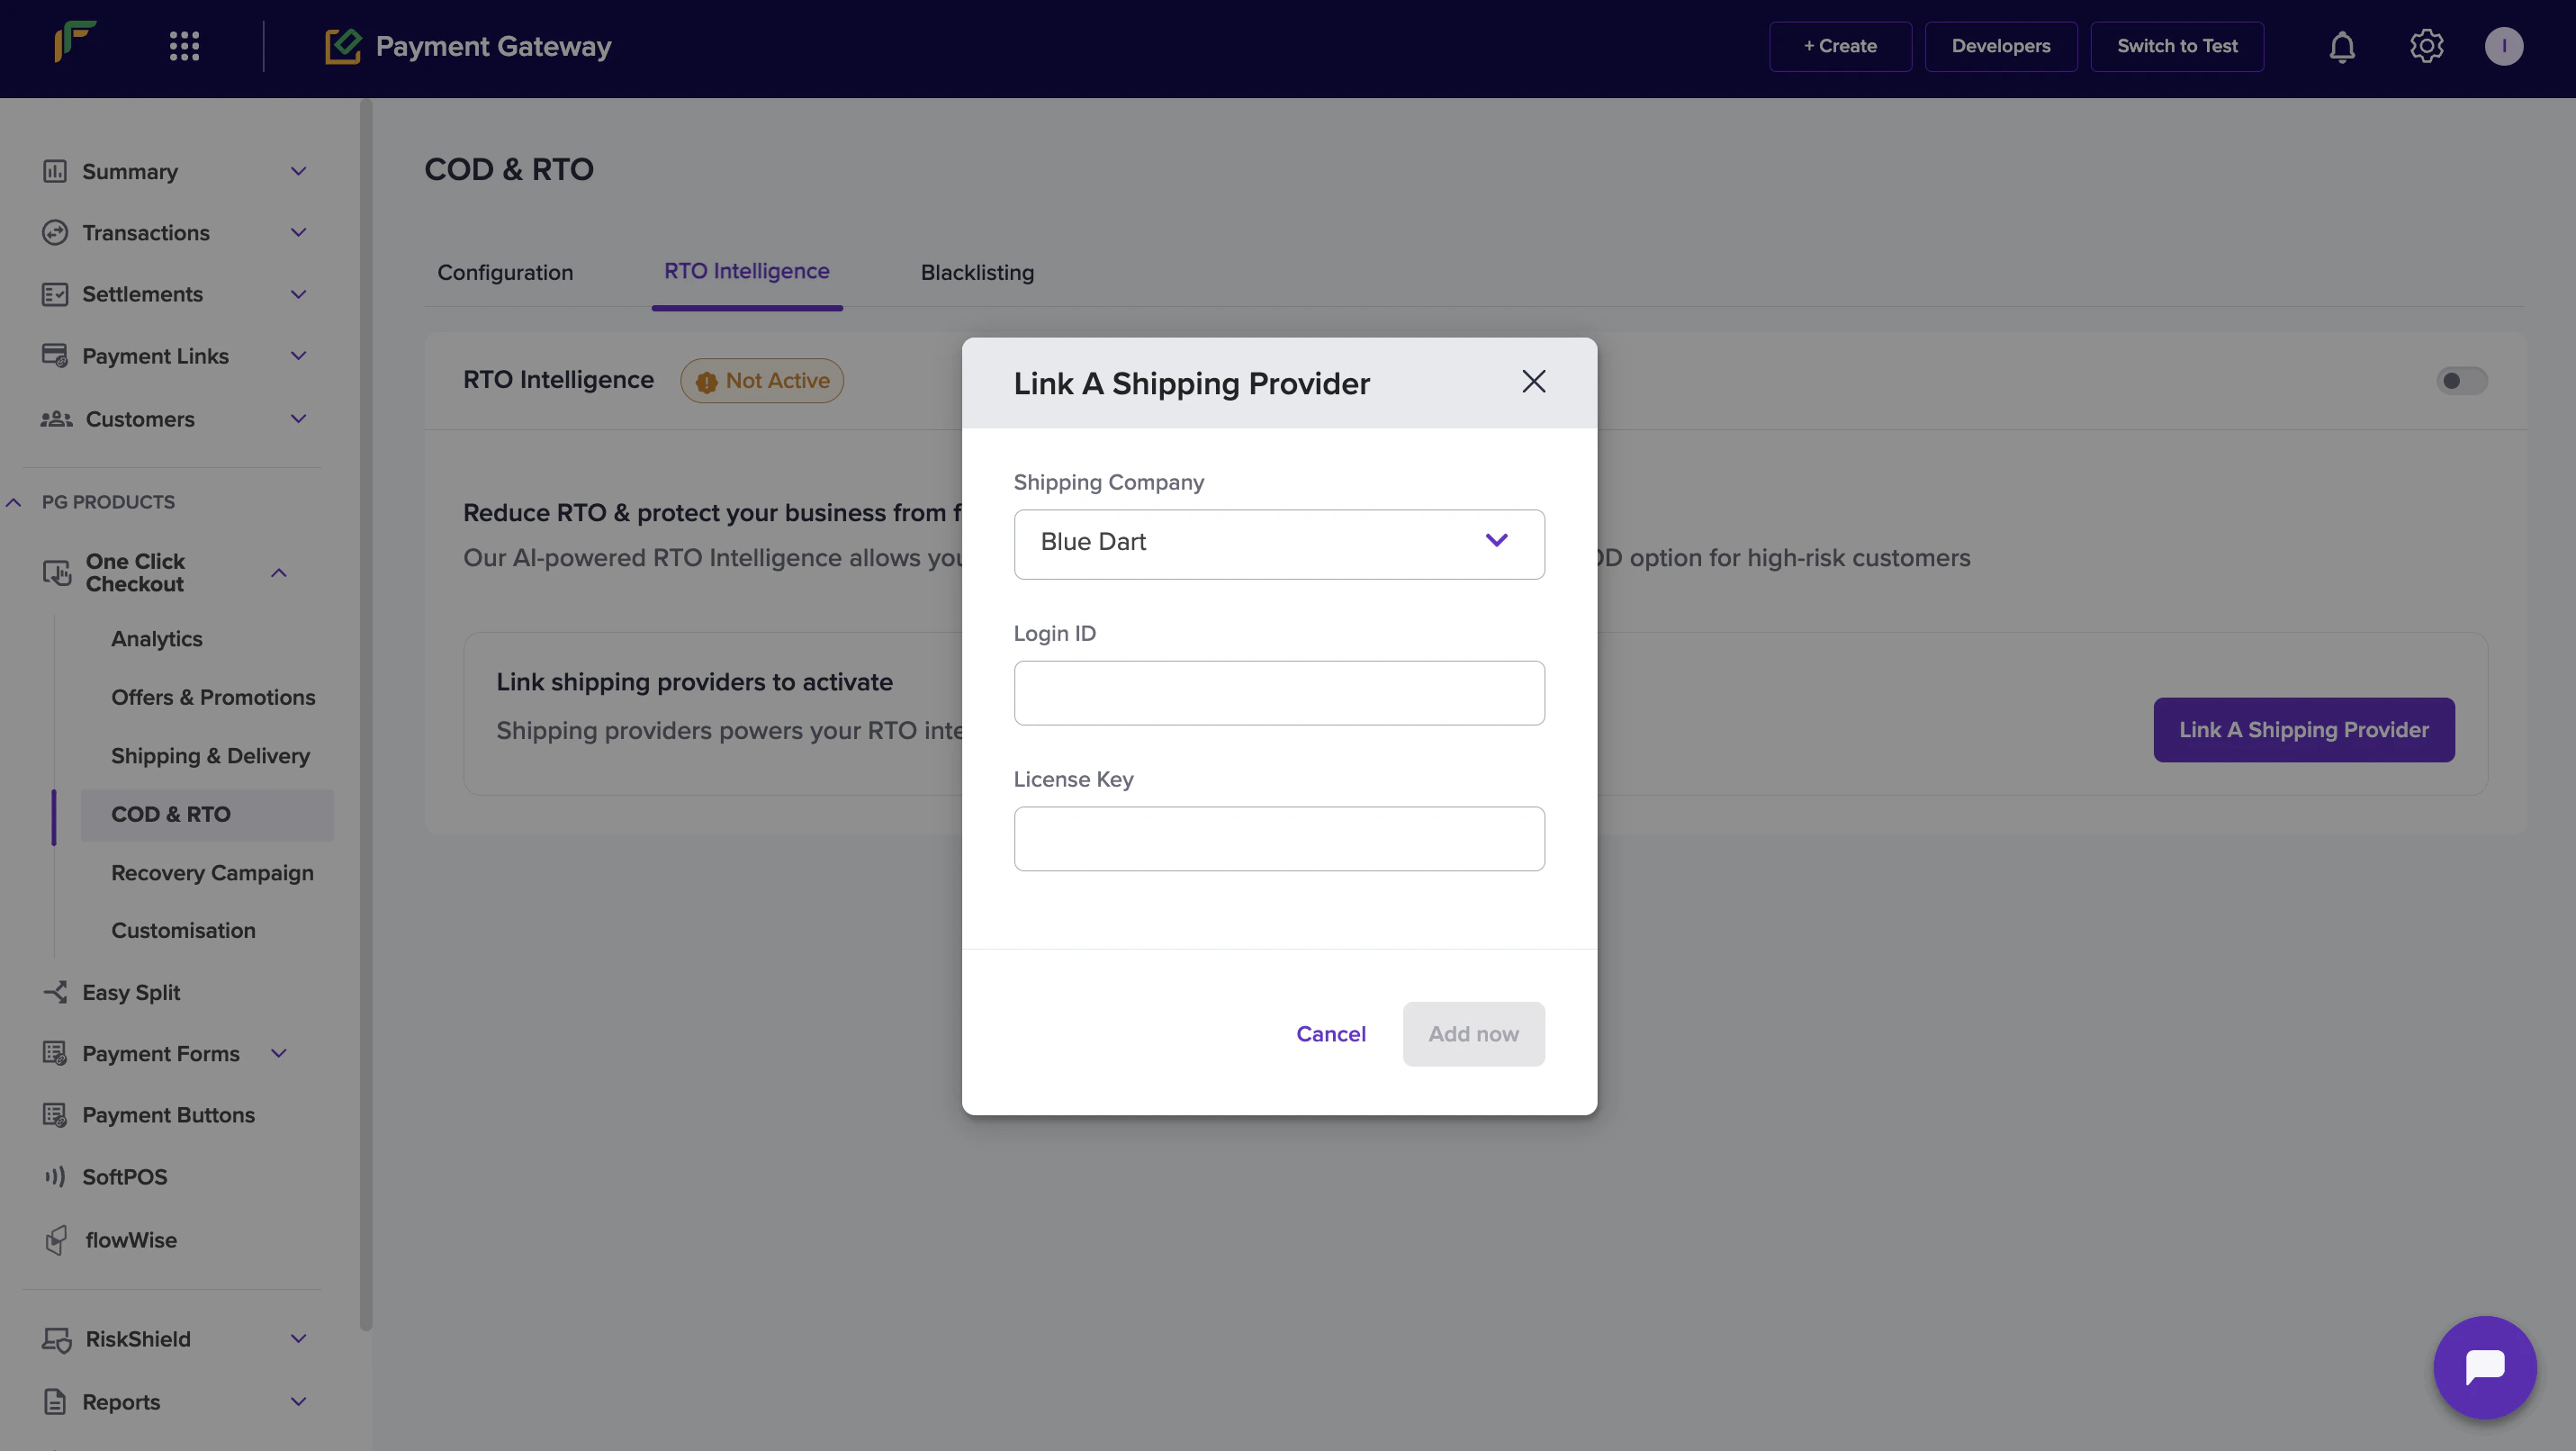Screen dimensions: 2576x1451
Task: Click Cancel in the dialog
Action: click(1330, 1034)
